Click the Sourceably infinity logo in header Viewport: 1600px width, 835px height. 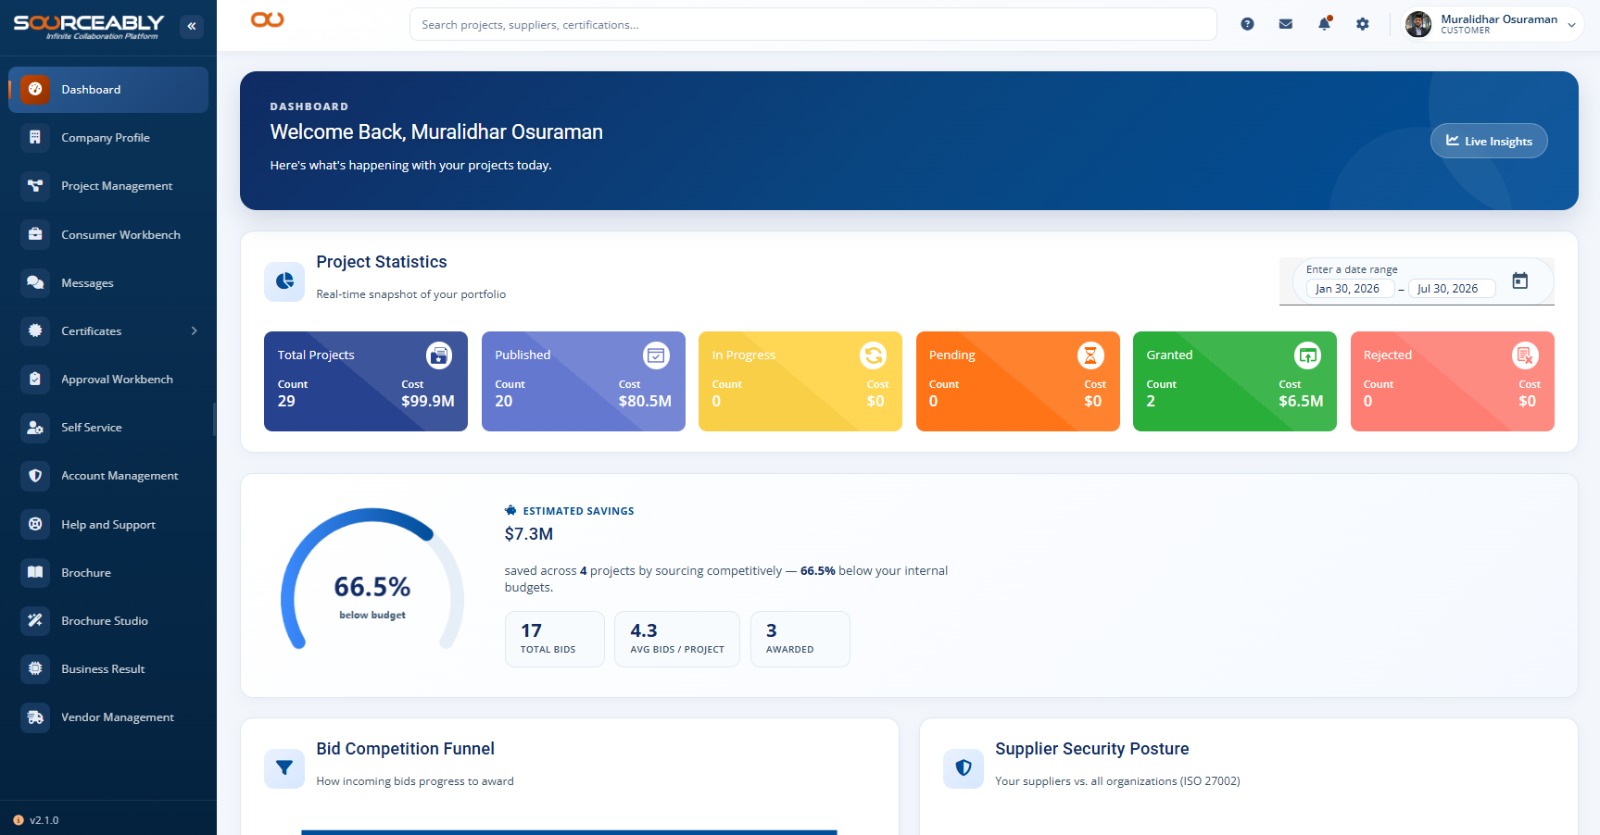267,20
